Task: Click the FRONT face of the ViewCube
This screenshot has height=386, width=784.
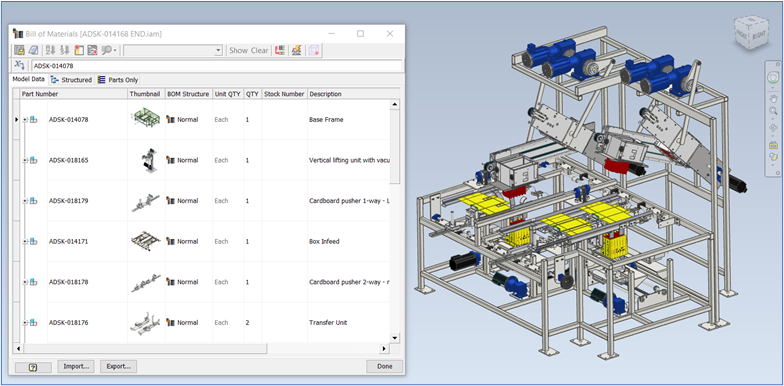Action: click(742, 34)
